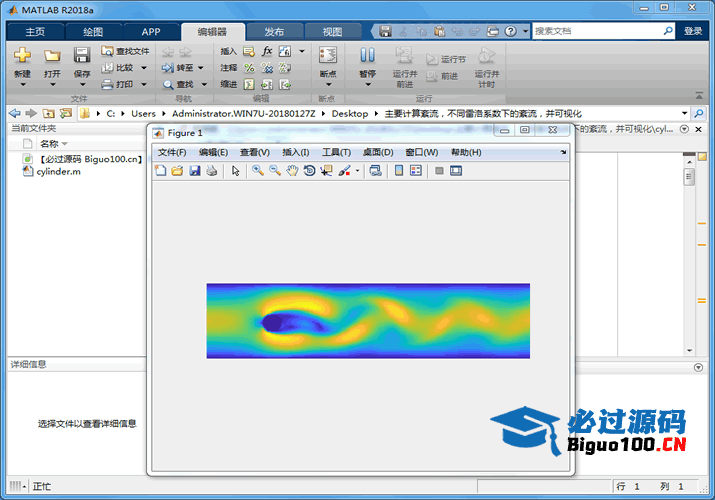Switch to the 绘图 ribbon tab

coord(92,31)
